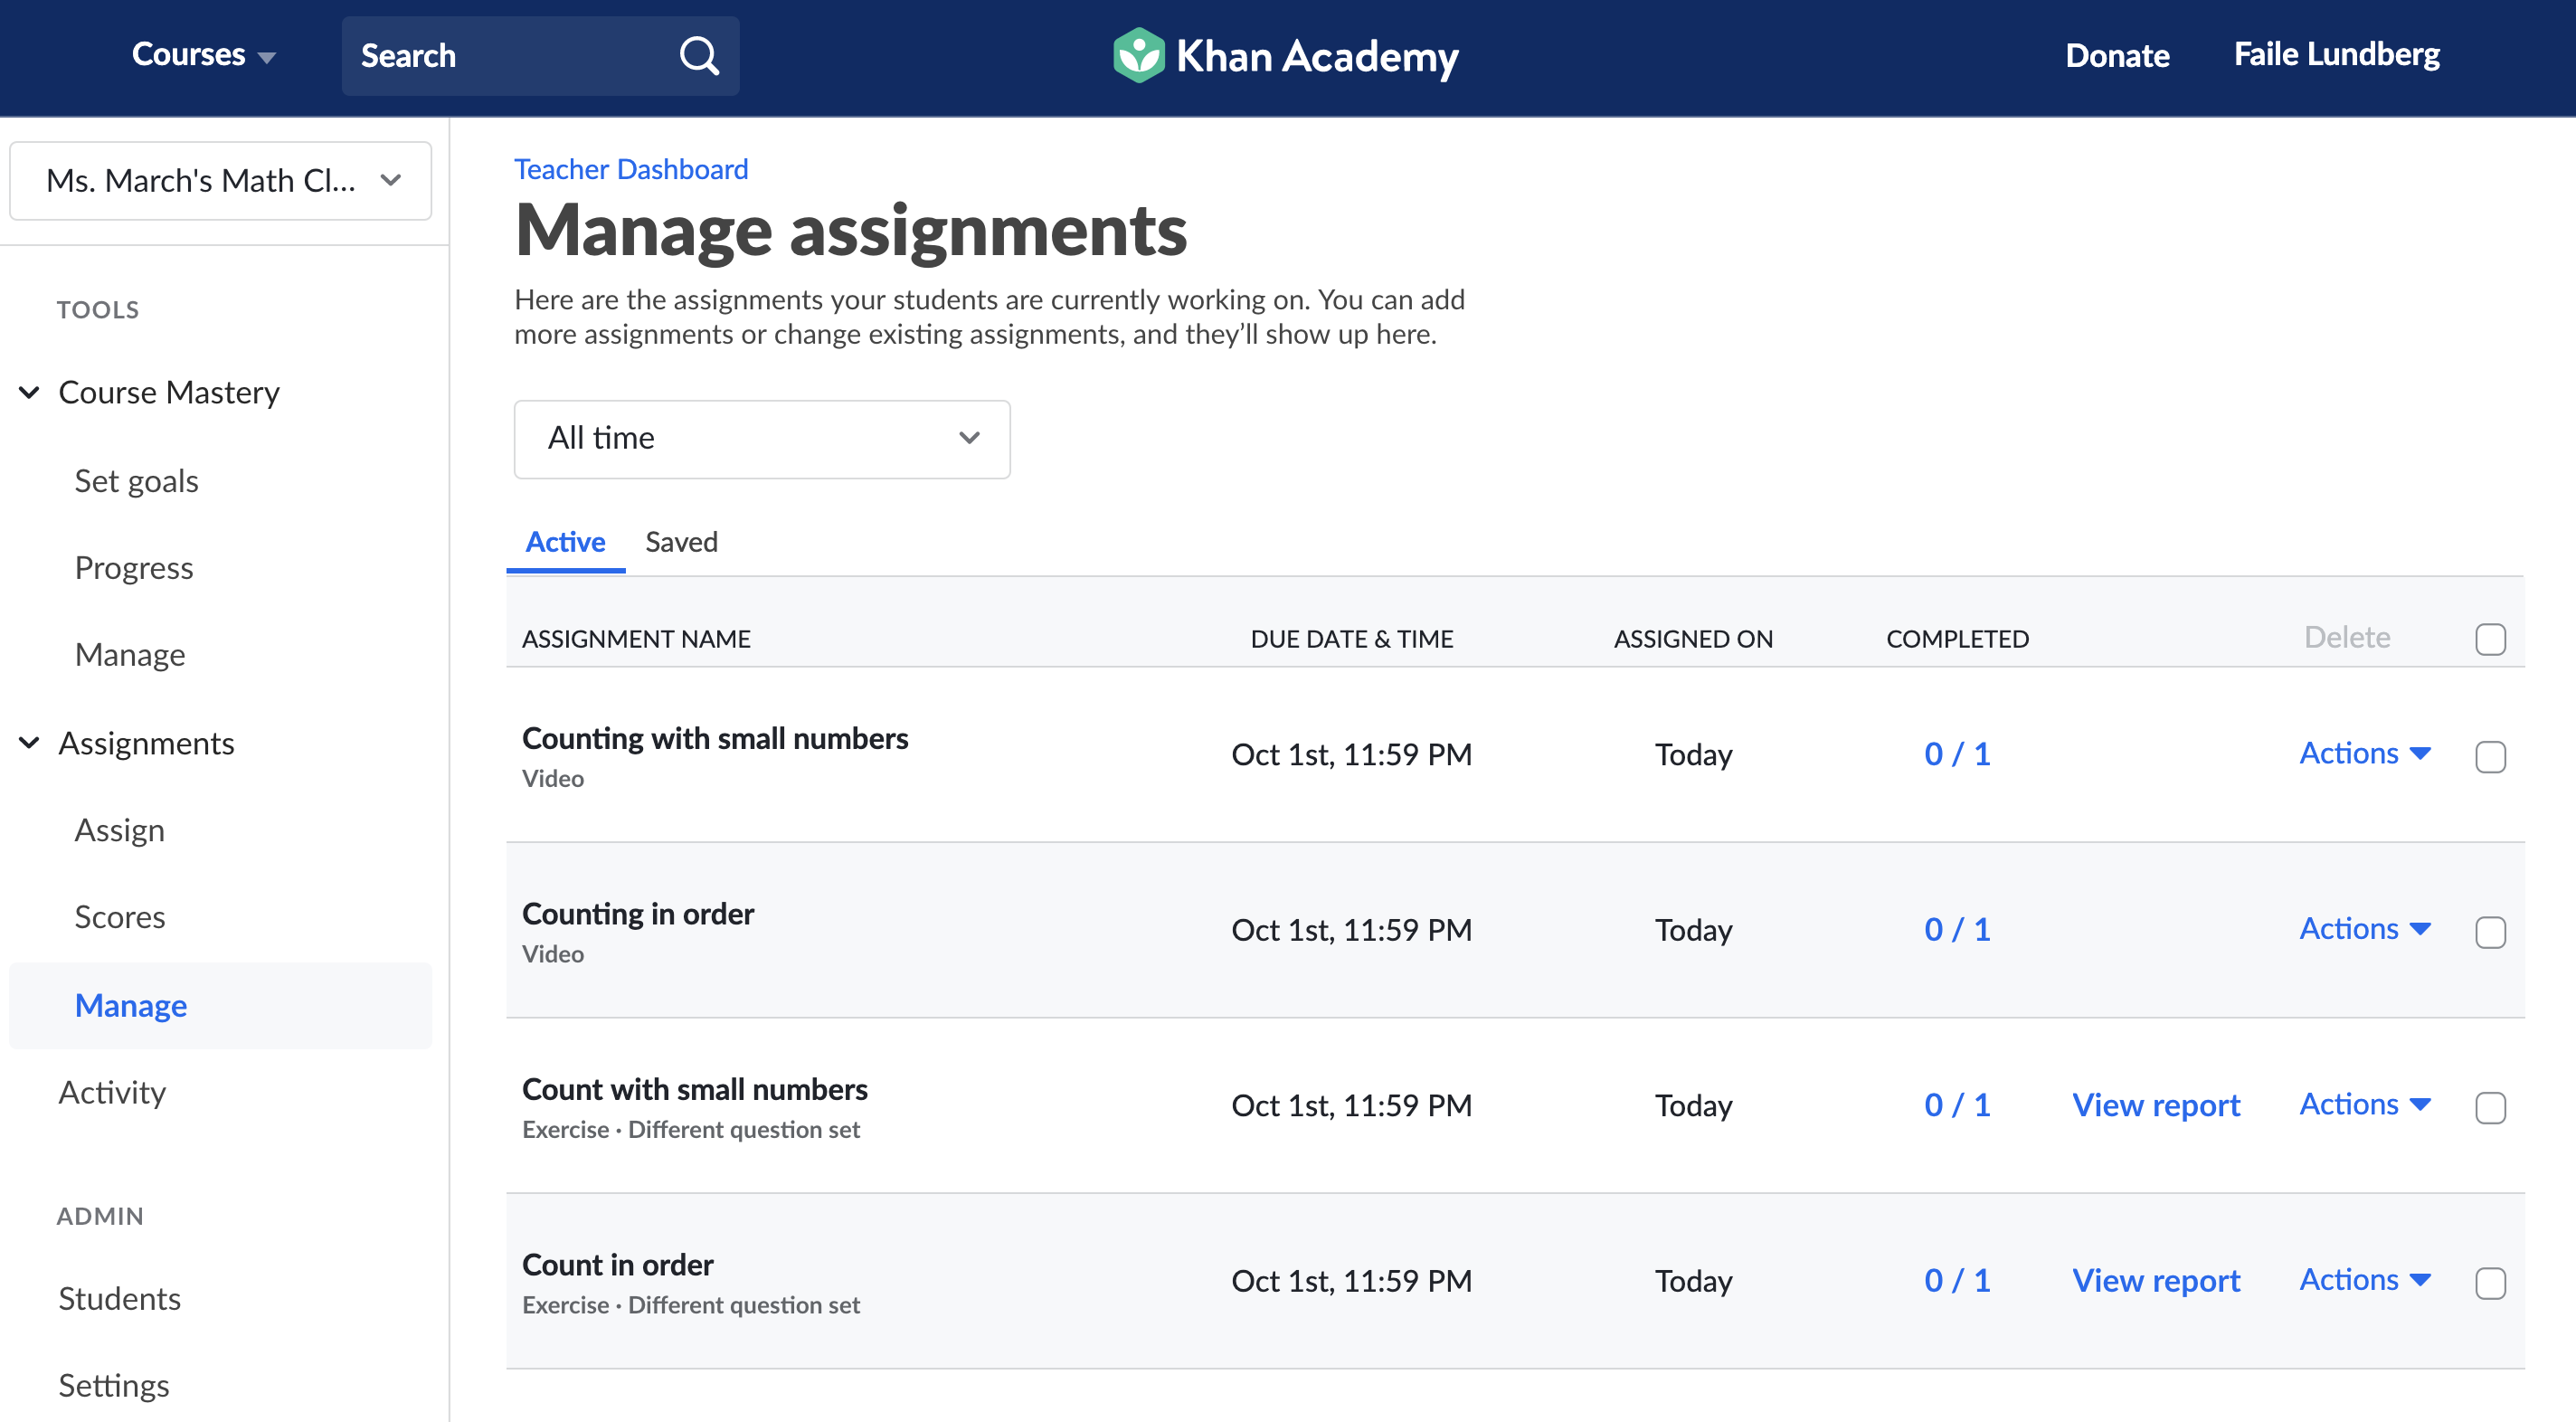Open Scores from the sidebar
Image resolution: width=2576 pixels, height=1422 pixels.
pyautogui.click(x=119, y=917)
